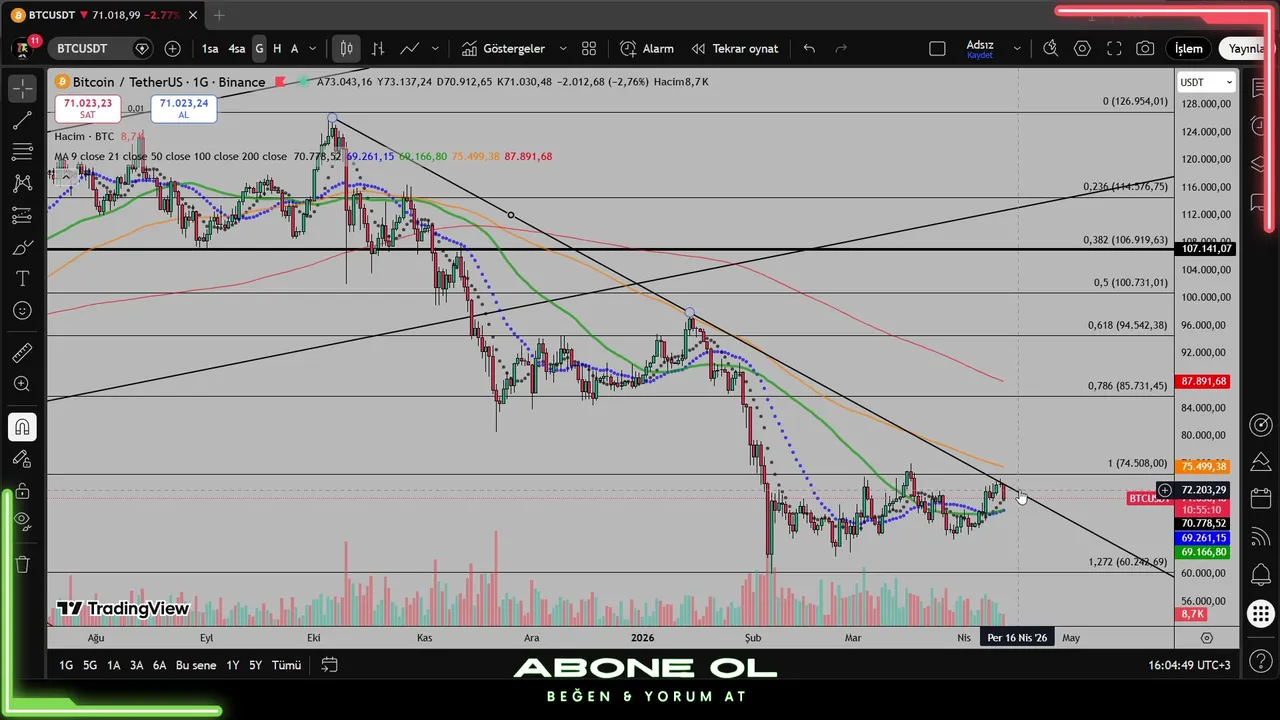Expand Göstergeler favorites chevron
The width and height of the screenshot is (1280, 720).
coord(563,48)
